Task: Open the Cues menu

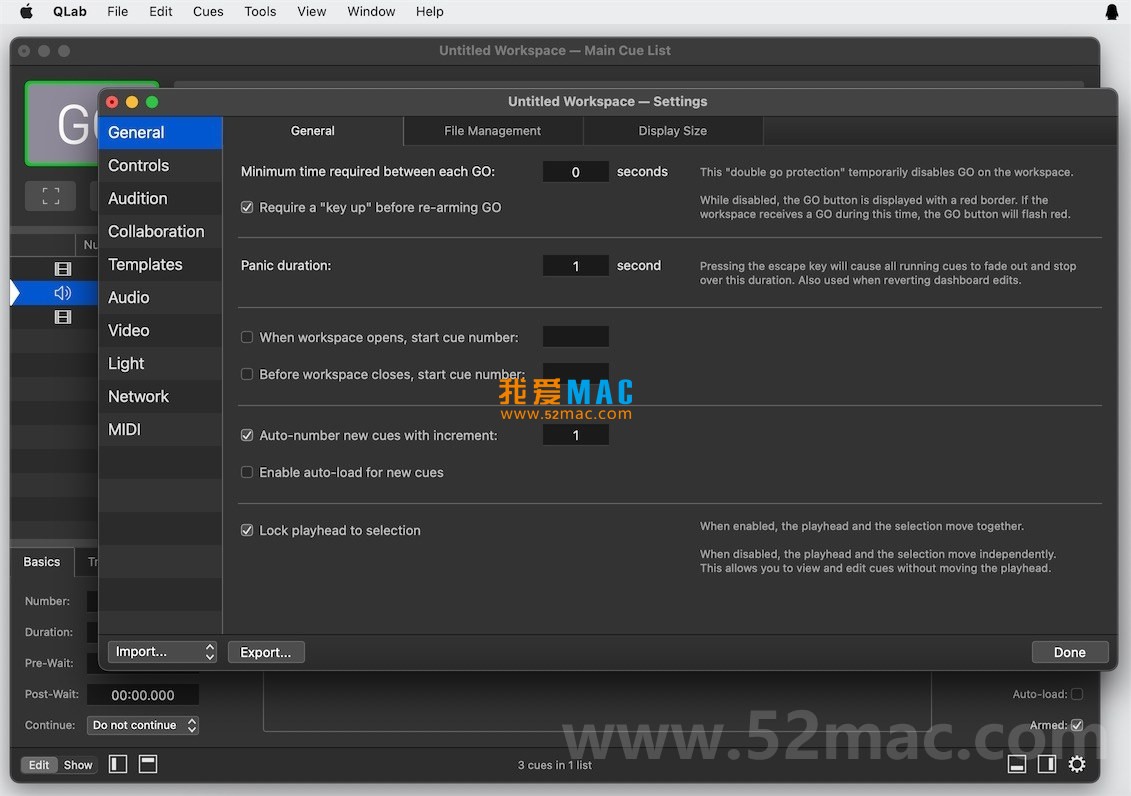Action: [208, 12]
